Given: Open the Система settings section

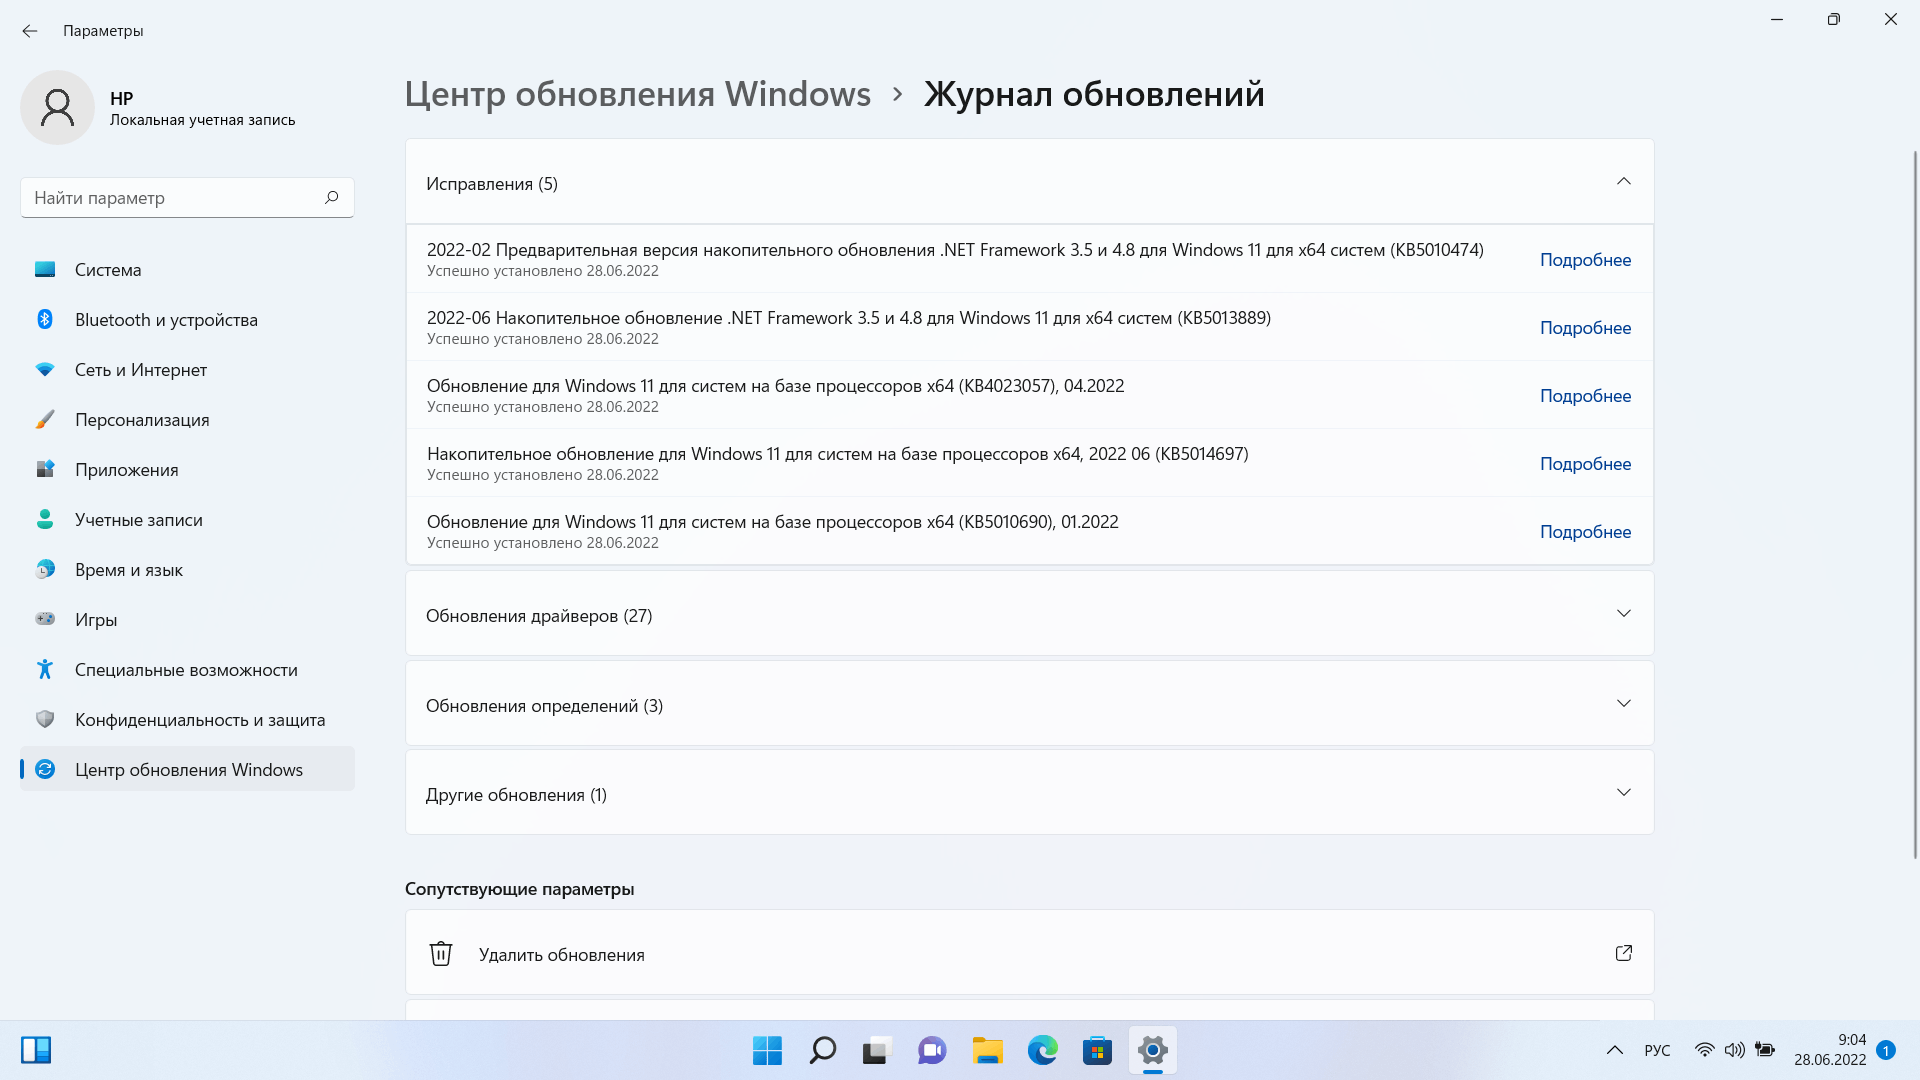Looking at the screenshot, I should 187,270.
